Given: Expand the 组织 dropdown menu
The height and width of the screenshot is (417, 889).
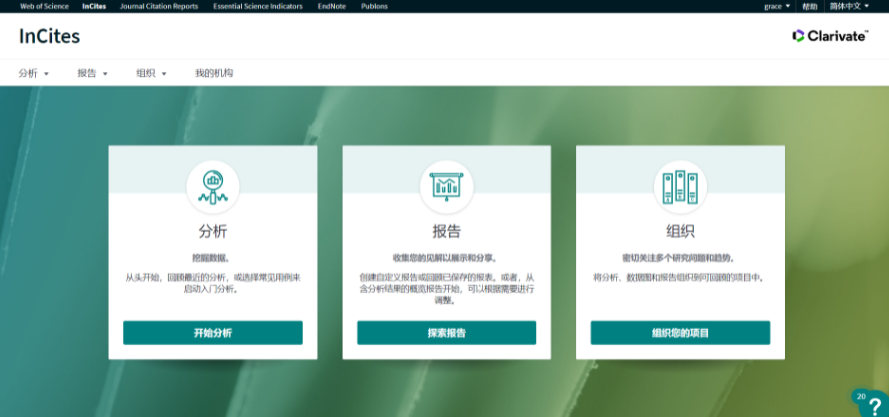Looking at the screenshot, I should pyautogui.click(x=151, y=73).
